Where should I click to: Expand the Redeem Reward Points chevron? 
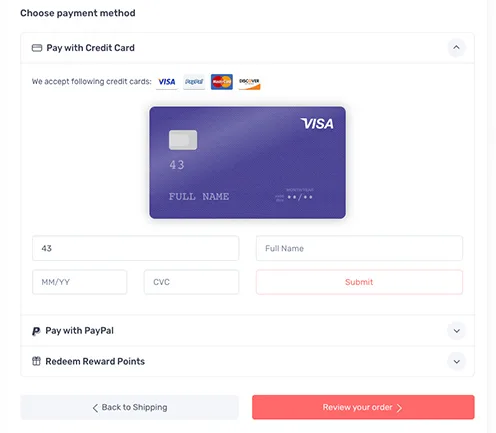point(457,361)
